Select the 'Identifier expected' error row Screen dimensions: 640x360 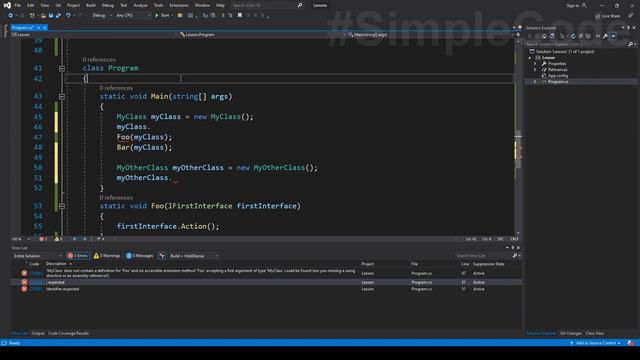[x=266, y=289]
